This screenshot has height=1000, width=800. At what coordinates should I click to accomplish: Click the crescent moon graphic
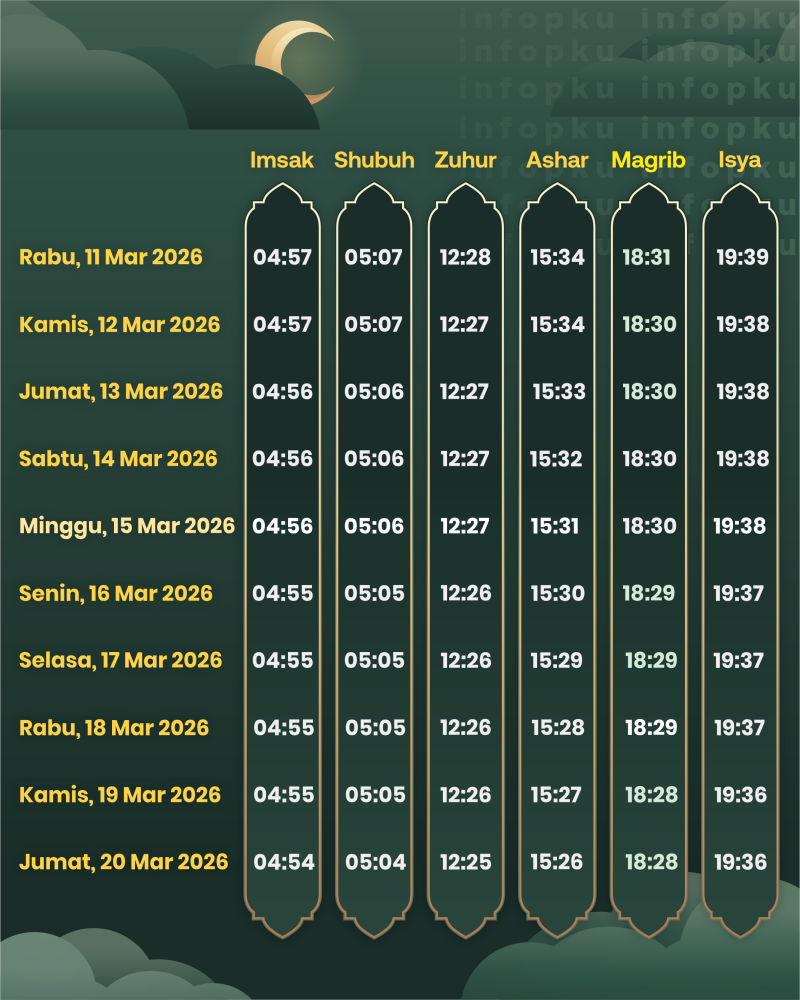[x=295, y=62]
